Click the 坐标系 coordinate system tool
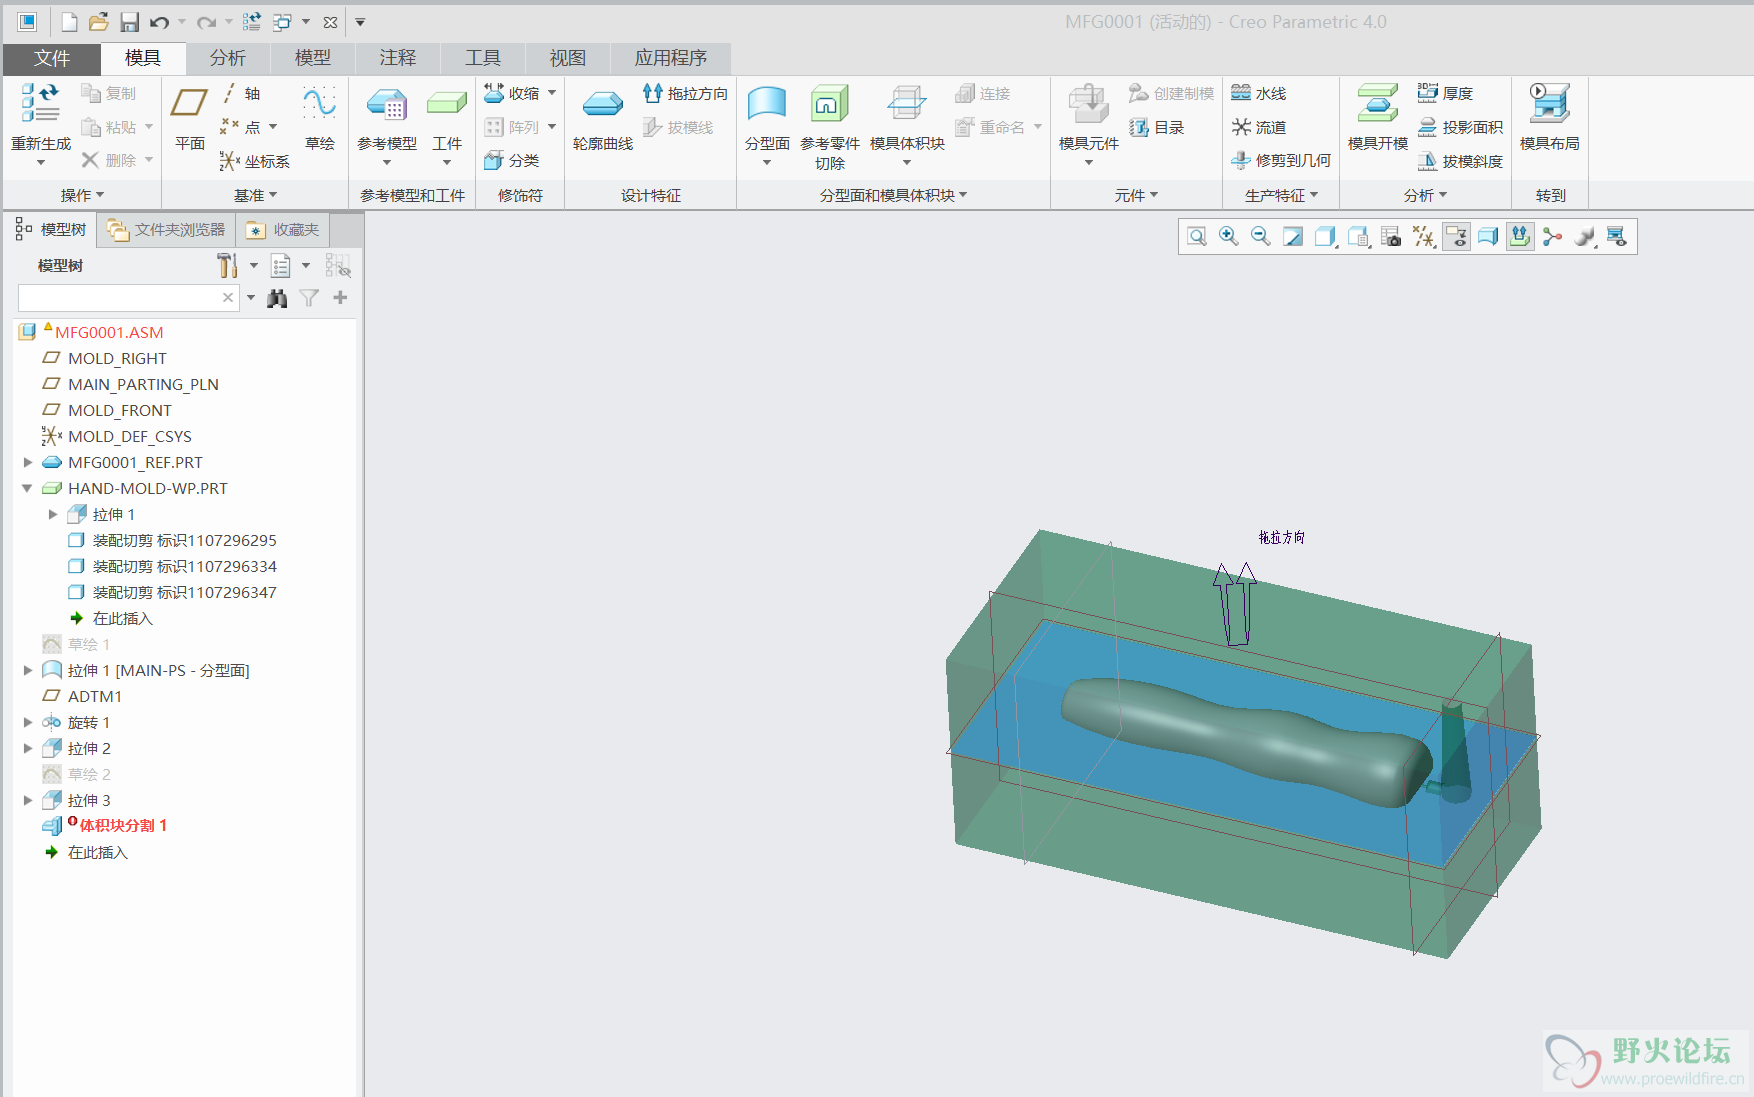 click(x=255, y=161)
